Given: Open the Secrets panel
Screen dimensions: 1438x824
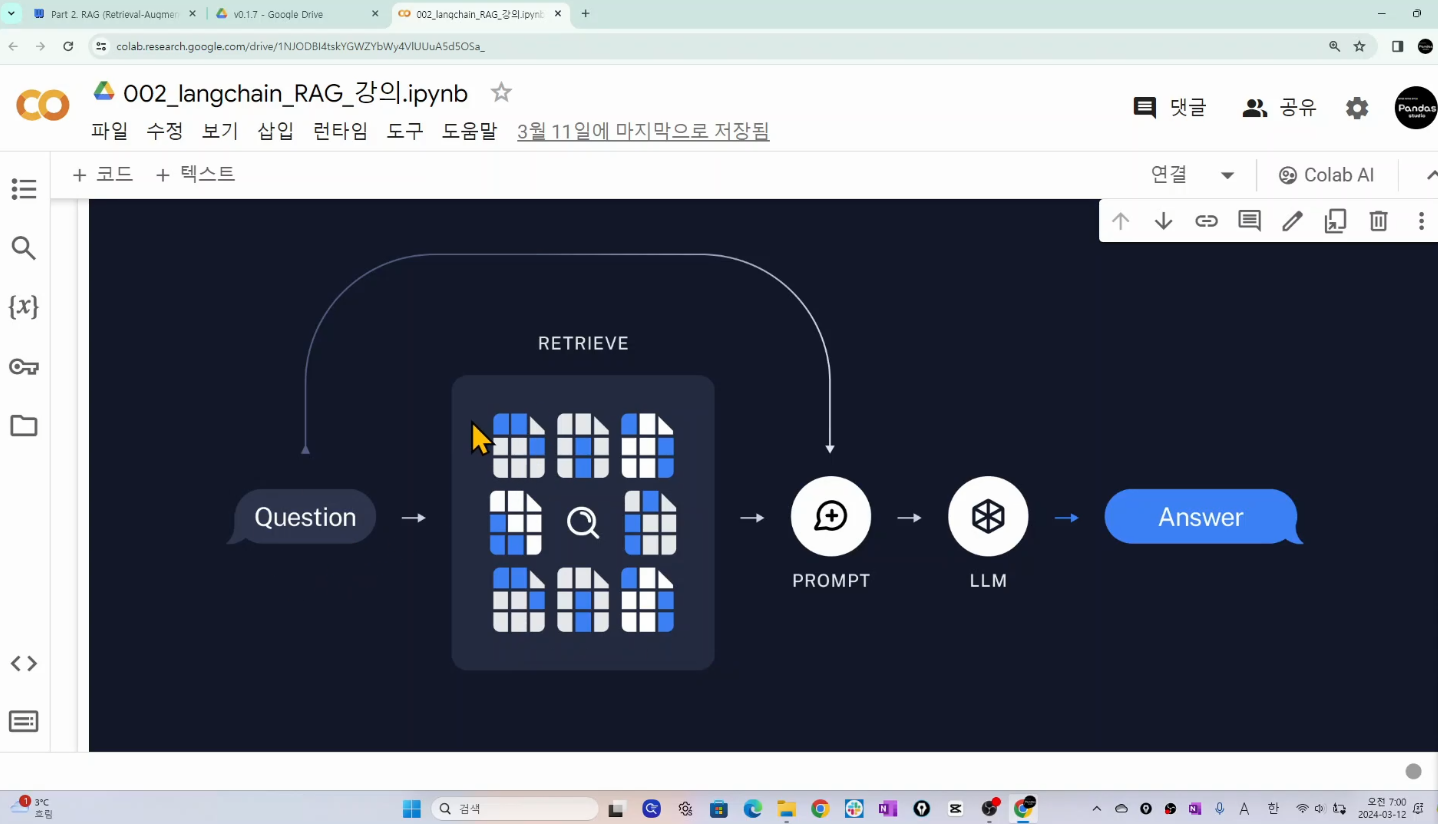Looking at the screenshot, I should 24,366.
